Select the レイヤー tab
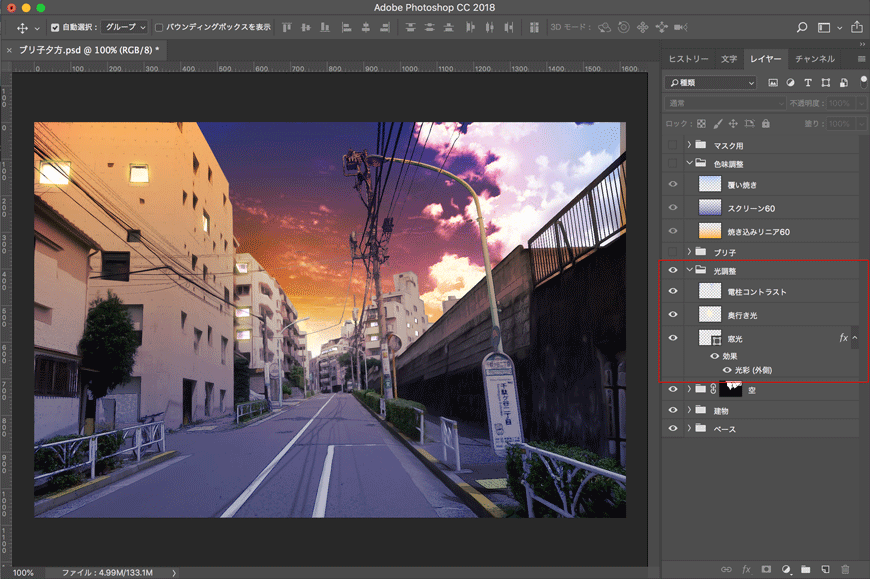The height and width of the screenshot is (579, 870). click(766, 59)
